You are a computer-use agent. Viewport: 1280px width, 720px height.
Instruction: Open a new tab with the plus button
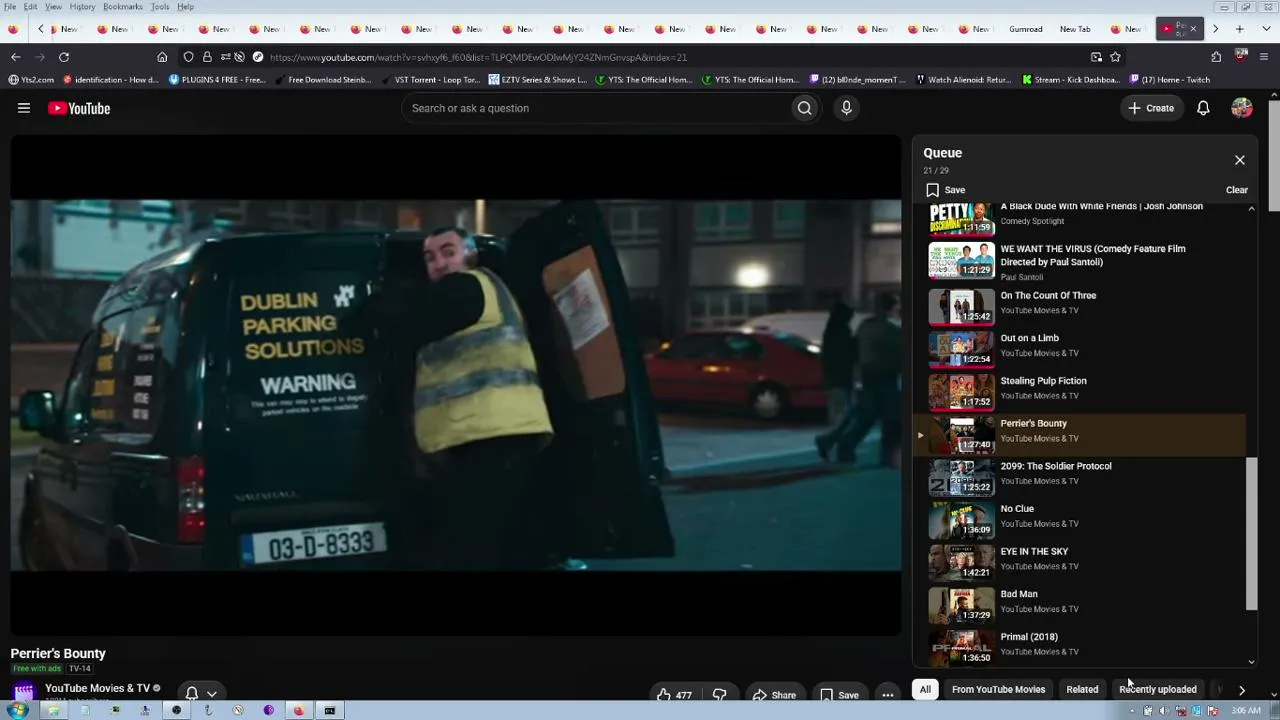click(1240, 29)
